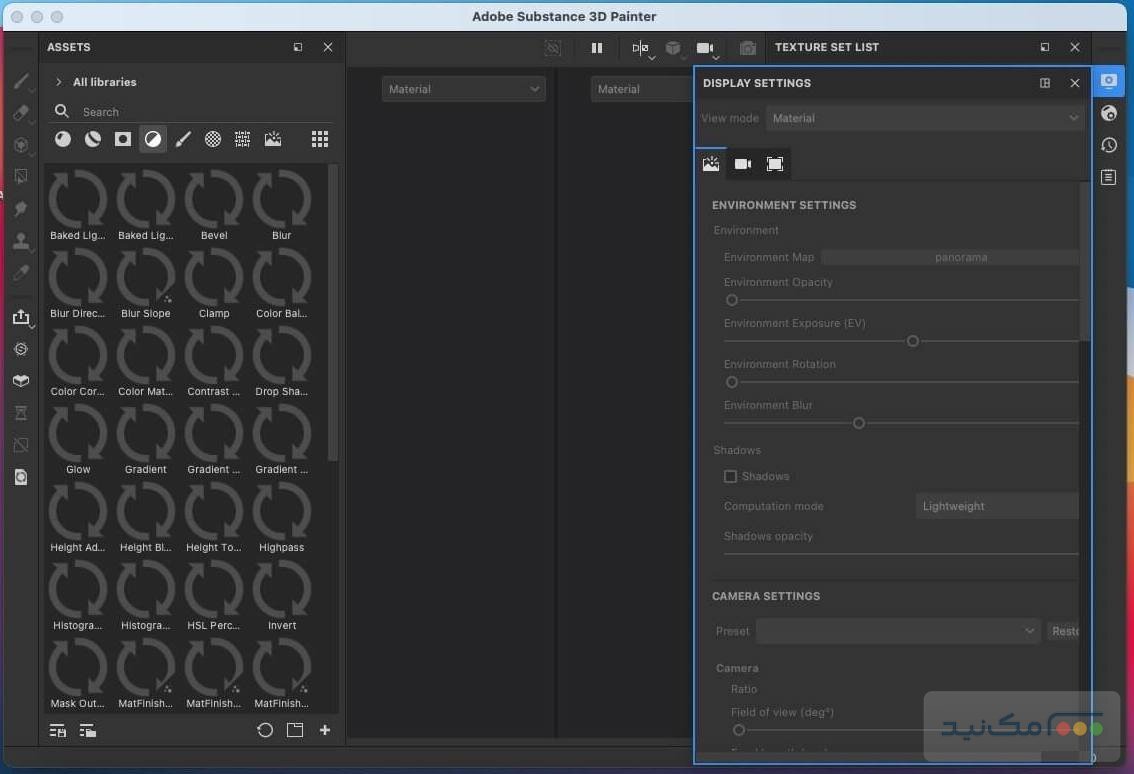The image size is (1134, 774).
Task: Switch assets list to grid view
Action: point(319,139)
